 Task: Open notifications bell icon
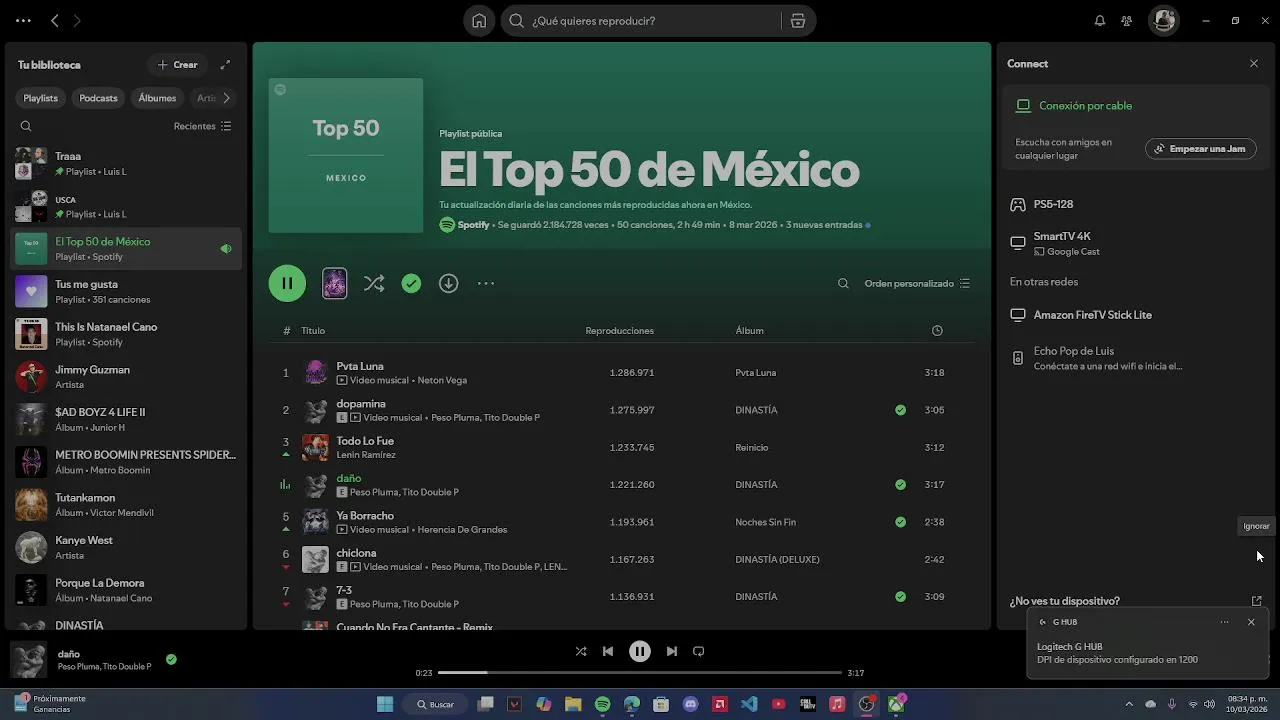tap(1100, 21)
